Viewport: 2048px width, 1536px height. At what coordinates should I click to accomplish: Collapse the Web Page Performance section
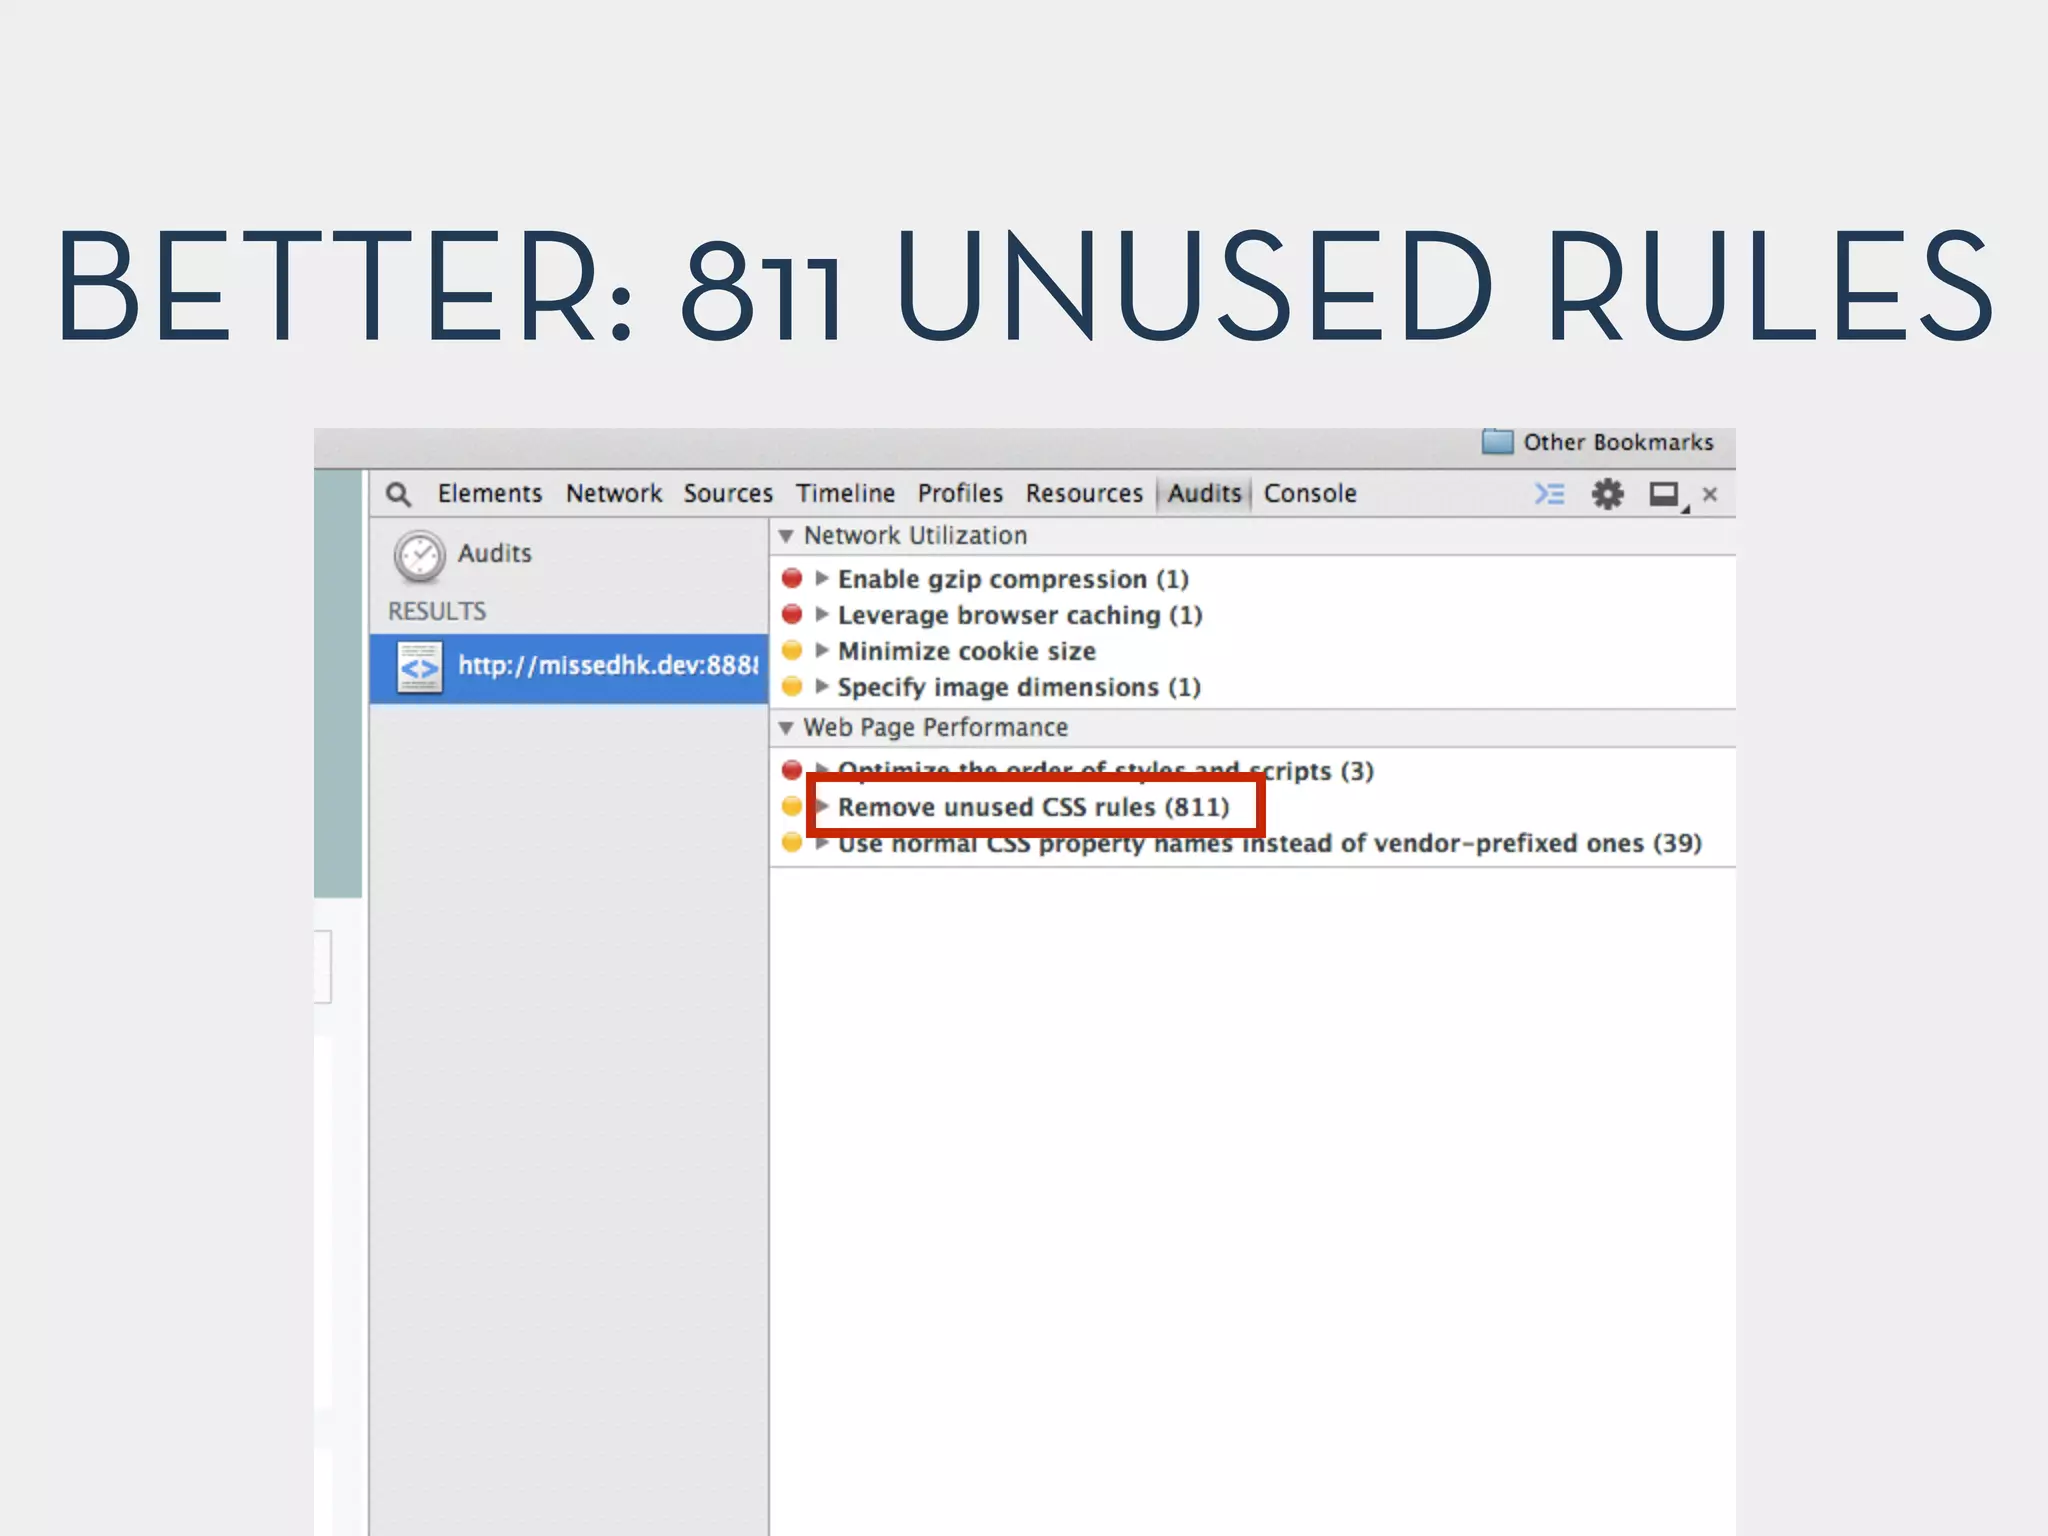(786, 728)
